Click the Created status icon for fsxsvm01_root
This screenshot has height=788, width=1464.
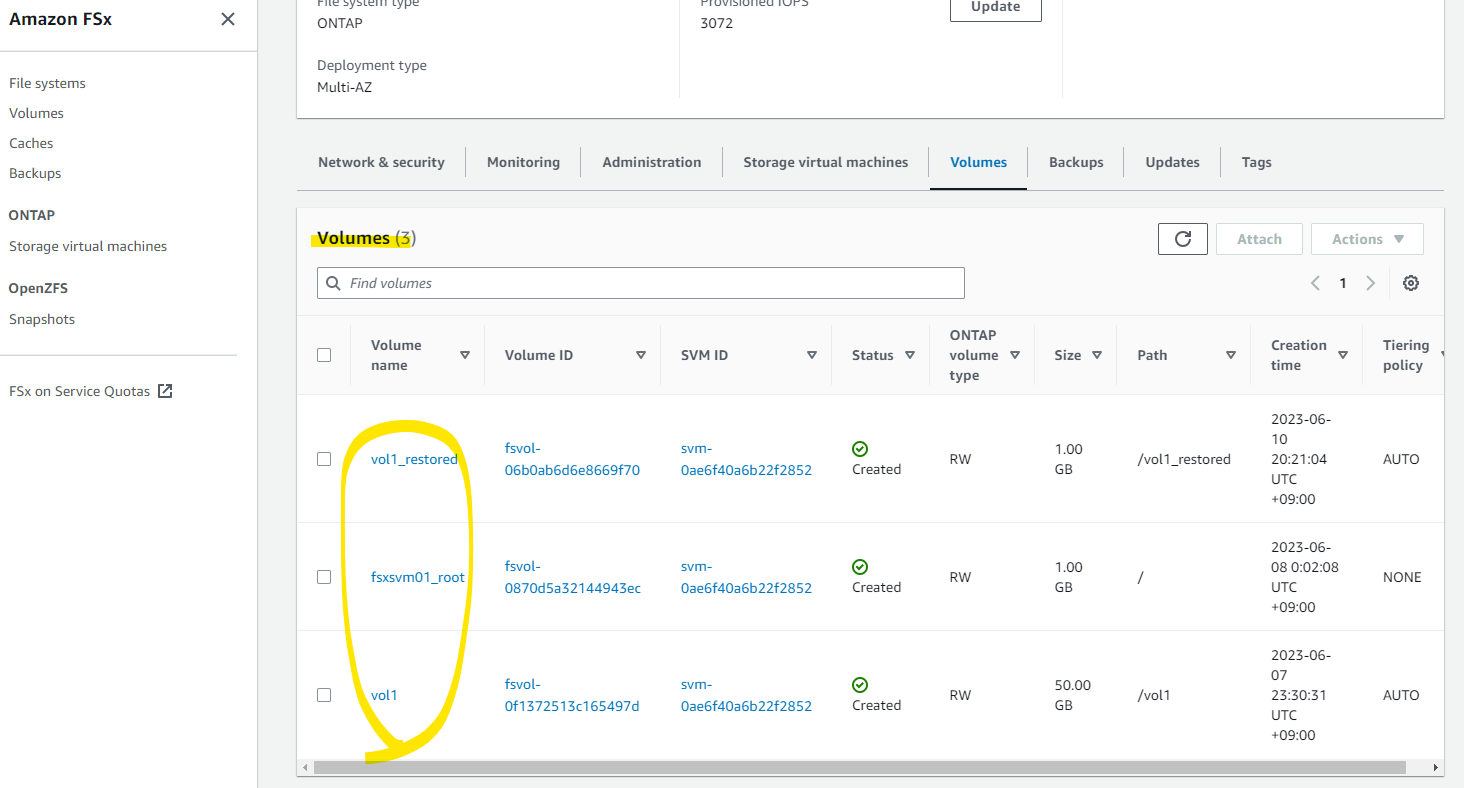tap(860, 567)
